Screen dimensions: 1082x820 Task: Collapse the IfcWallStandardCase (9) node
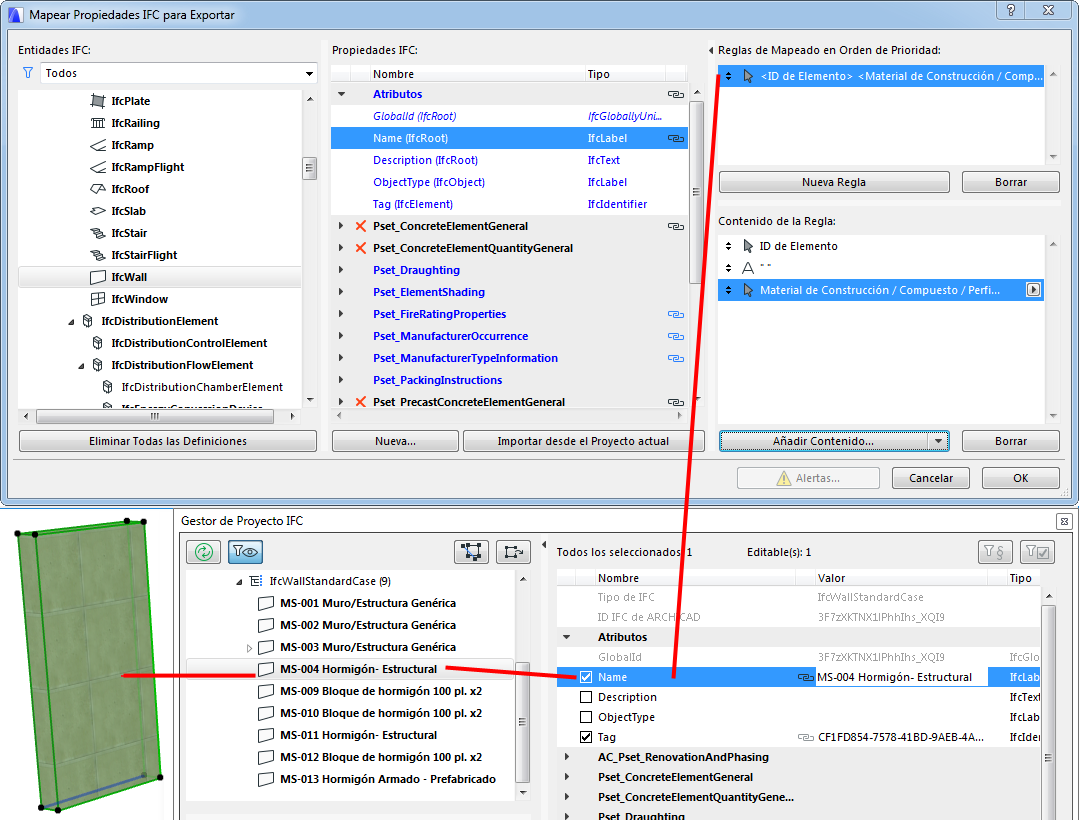click(239, 582)
